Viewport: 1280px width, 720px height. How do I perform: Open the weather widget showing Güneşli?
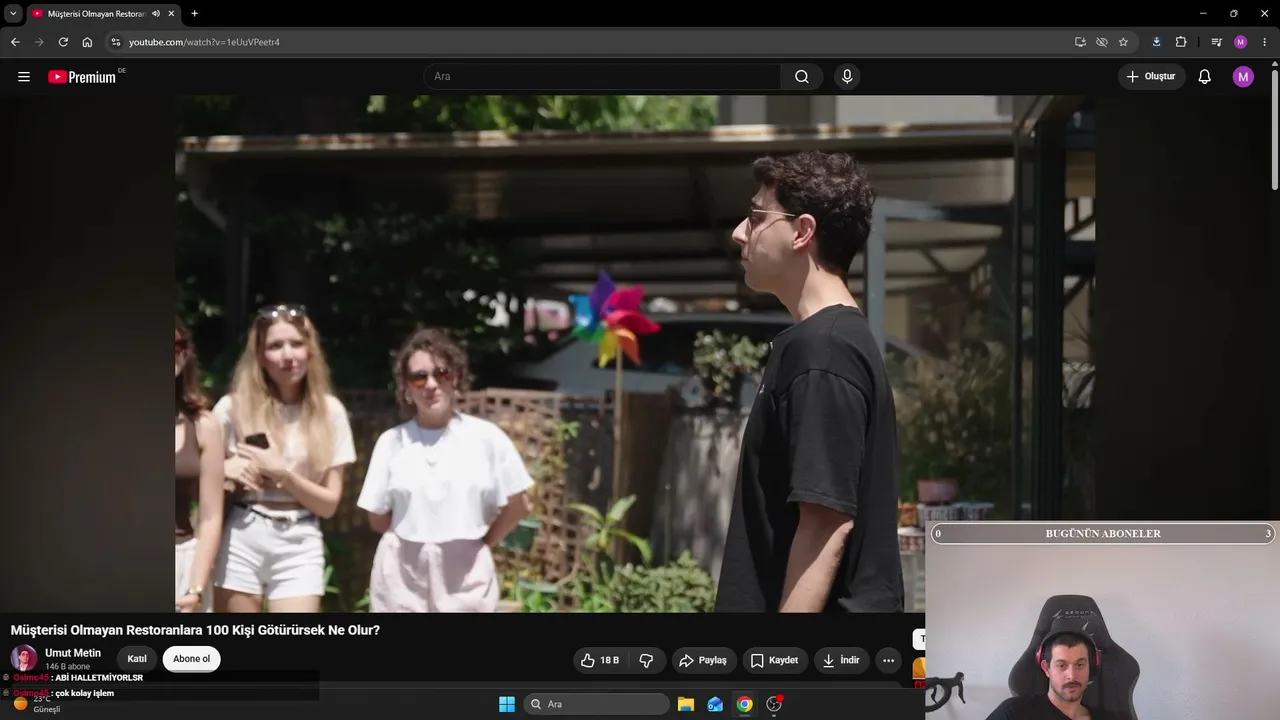click(x=37, y=704)
